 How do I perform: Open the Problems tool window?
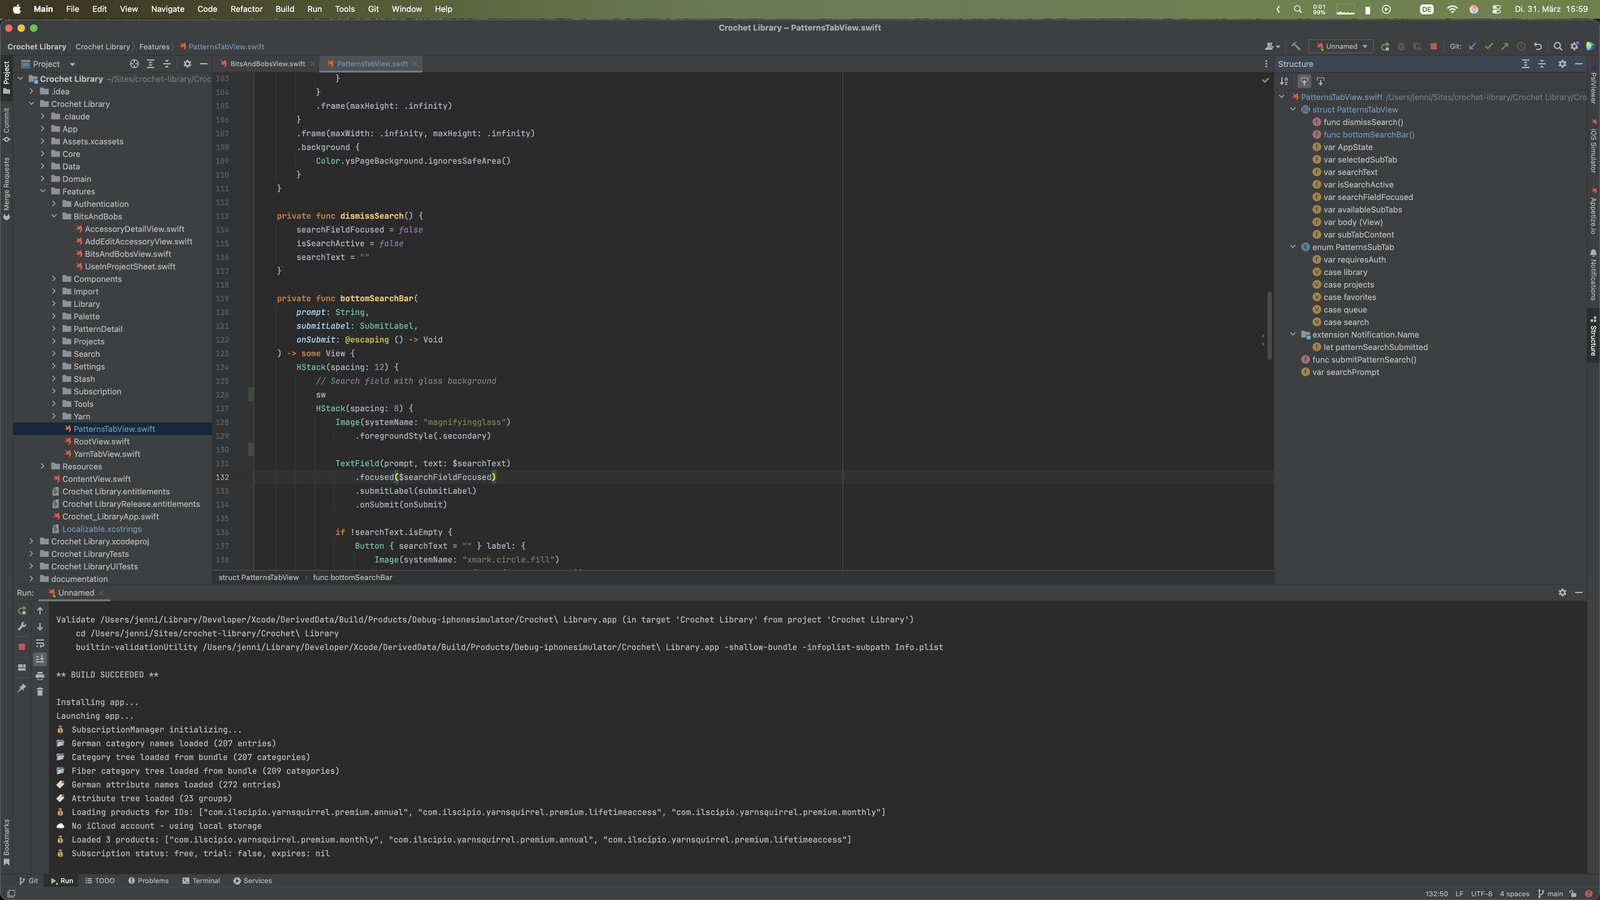(148, 881)
